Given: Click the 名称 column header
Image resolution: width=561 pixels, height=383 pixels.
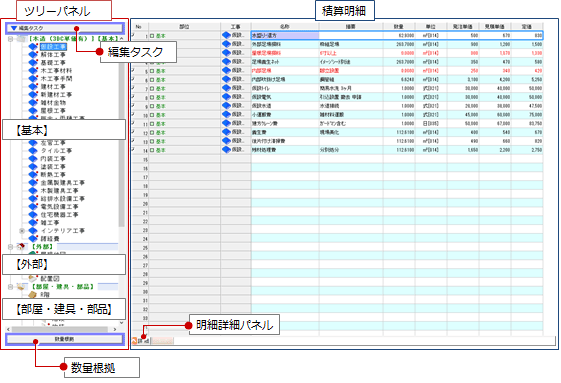Looking at the screenshot, I should click(285, 26).
